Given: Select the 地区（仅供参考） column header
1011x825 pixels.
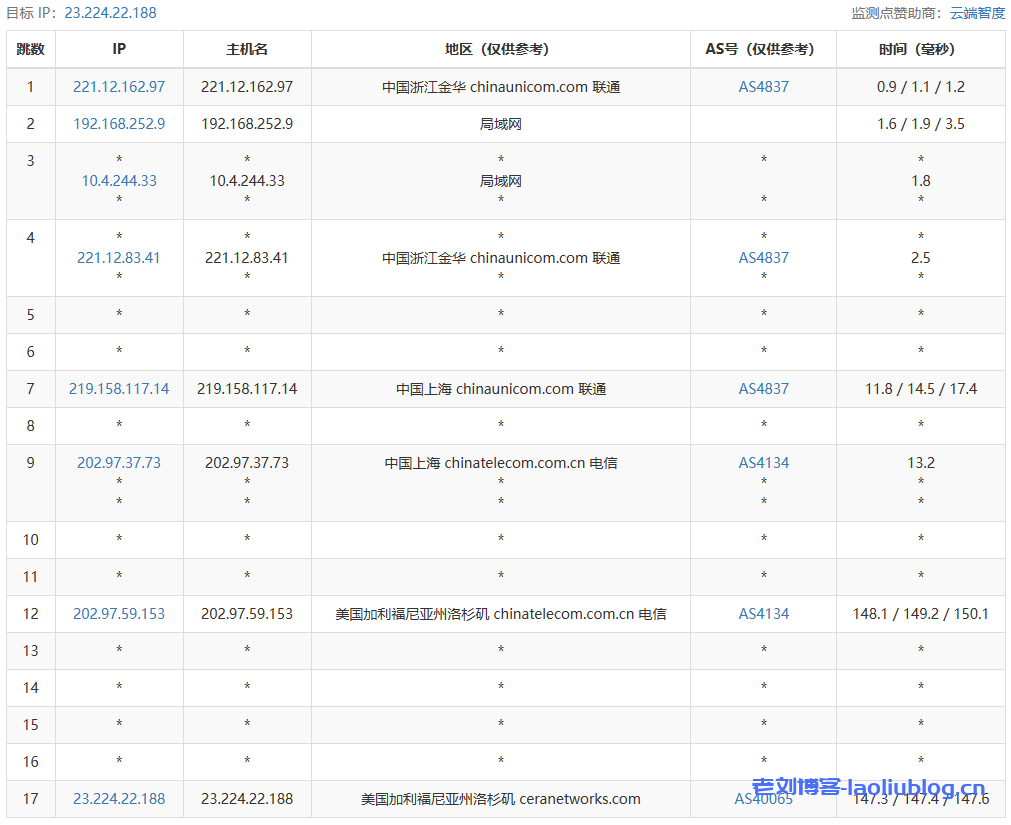Looking at the screenshot, I should tap(500, 49).
